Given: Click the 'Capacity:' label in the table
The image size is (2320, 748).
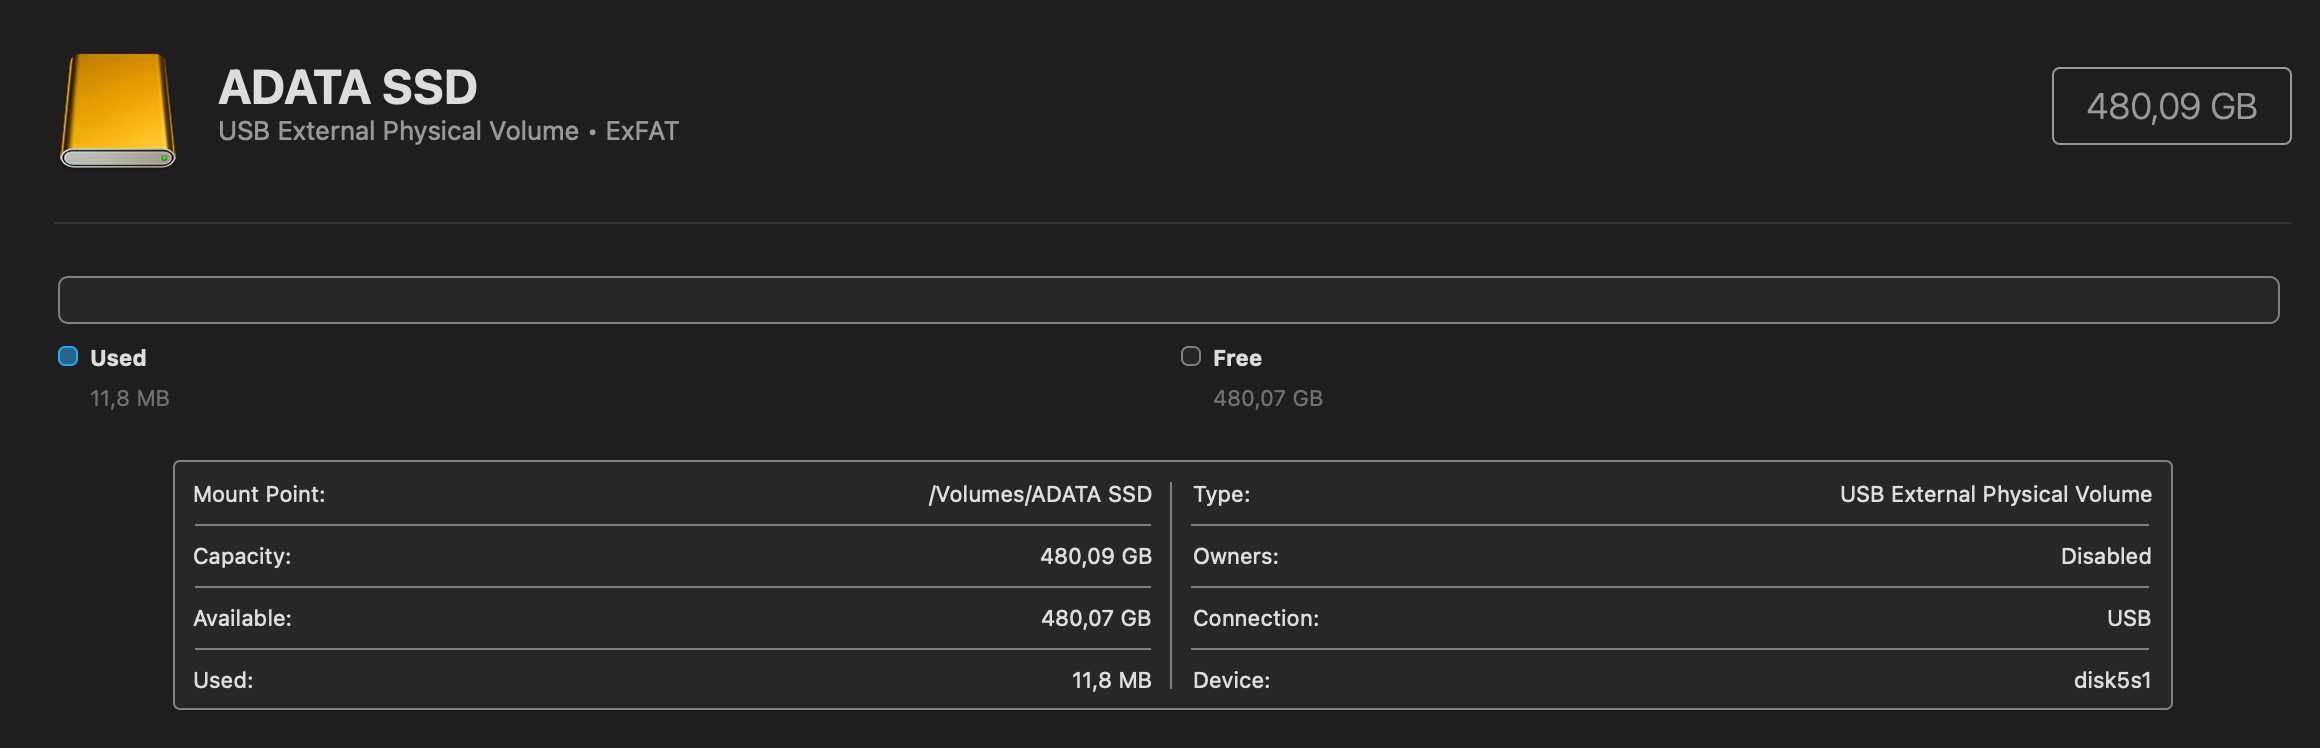Looking at the screenshot, I should coord(242,556).
